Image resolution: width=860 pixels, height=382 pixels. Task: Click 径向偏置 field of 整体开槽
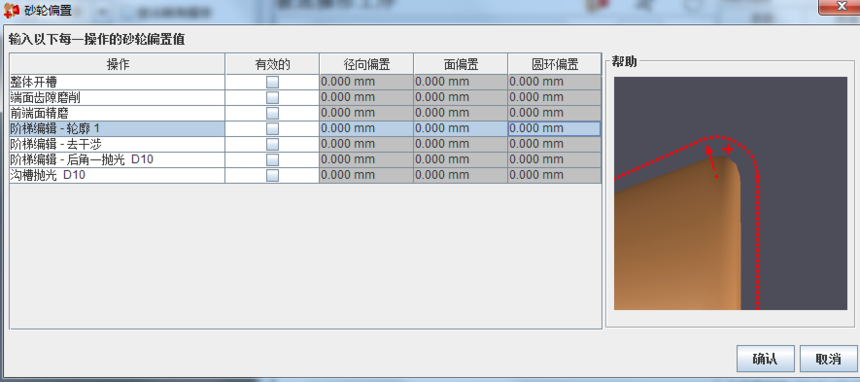(x=366, y=82)
